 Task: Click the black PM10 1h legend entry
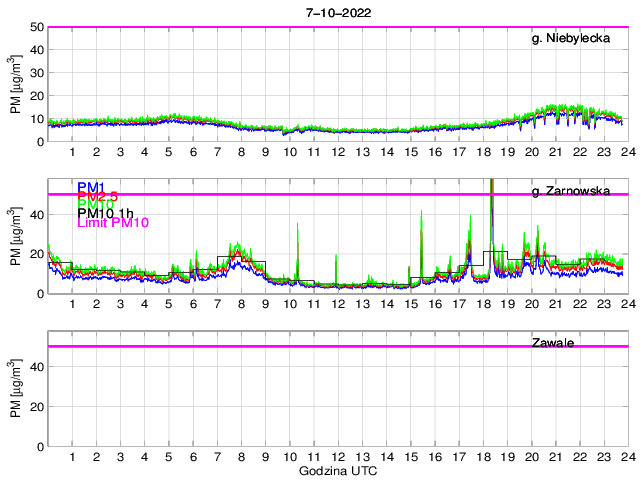(x=105, y=212)
